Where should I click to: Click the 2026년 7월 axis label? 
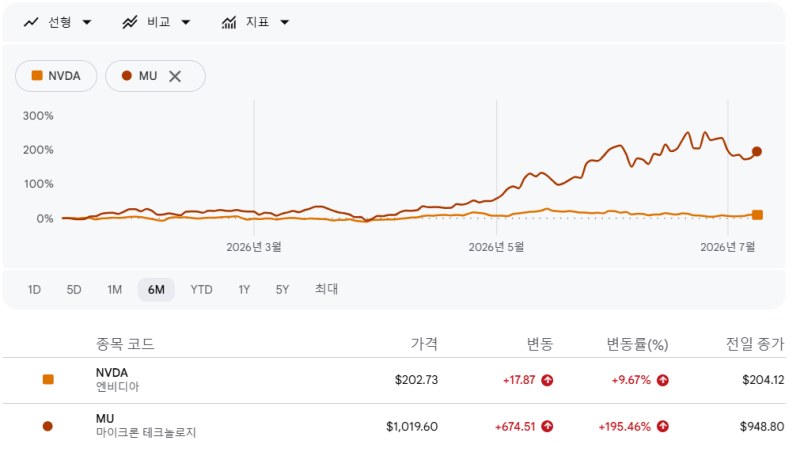[728, 247]
